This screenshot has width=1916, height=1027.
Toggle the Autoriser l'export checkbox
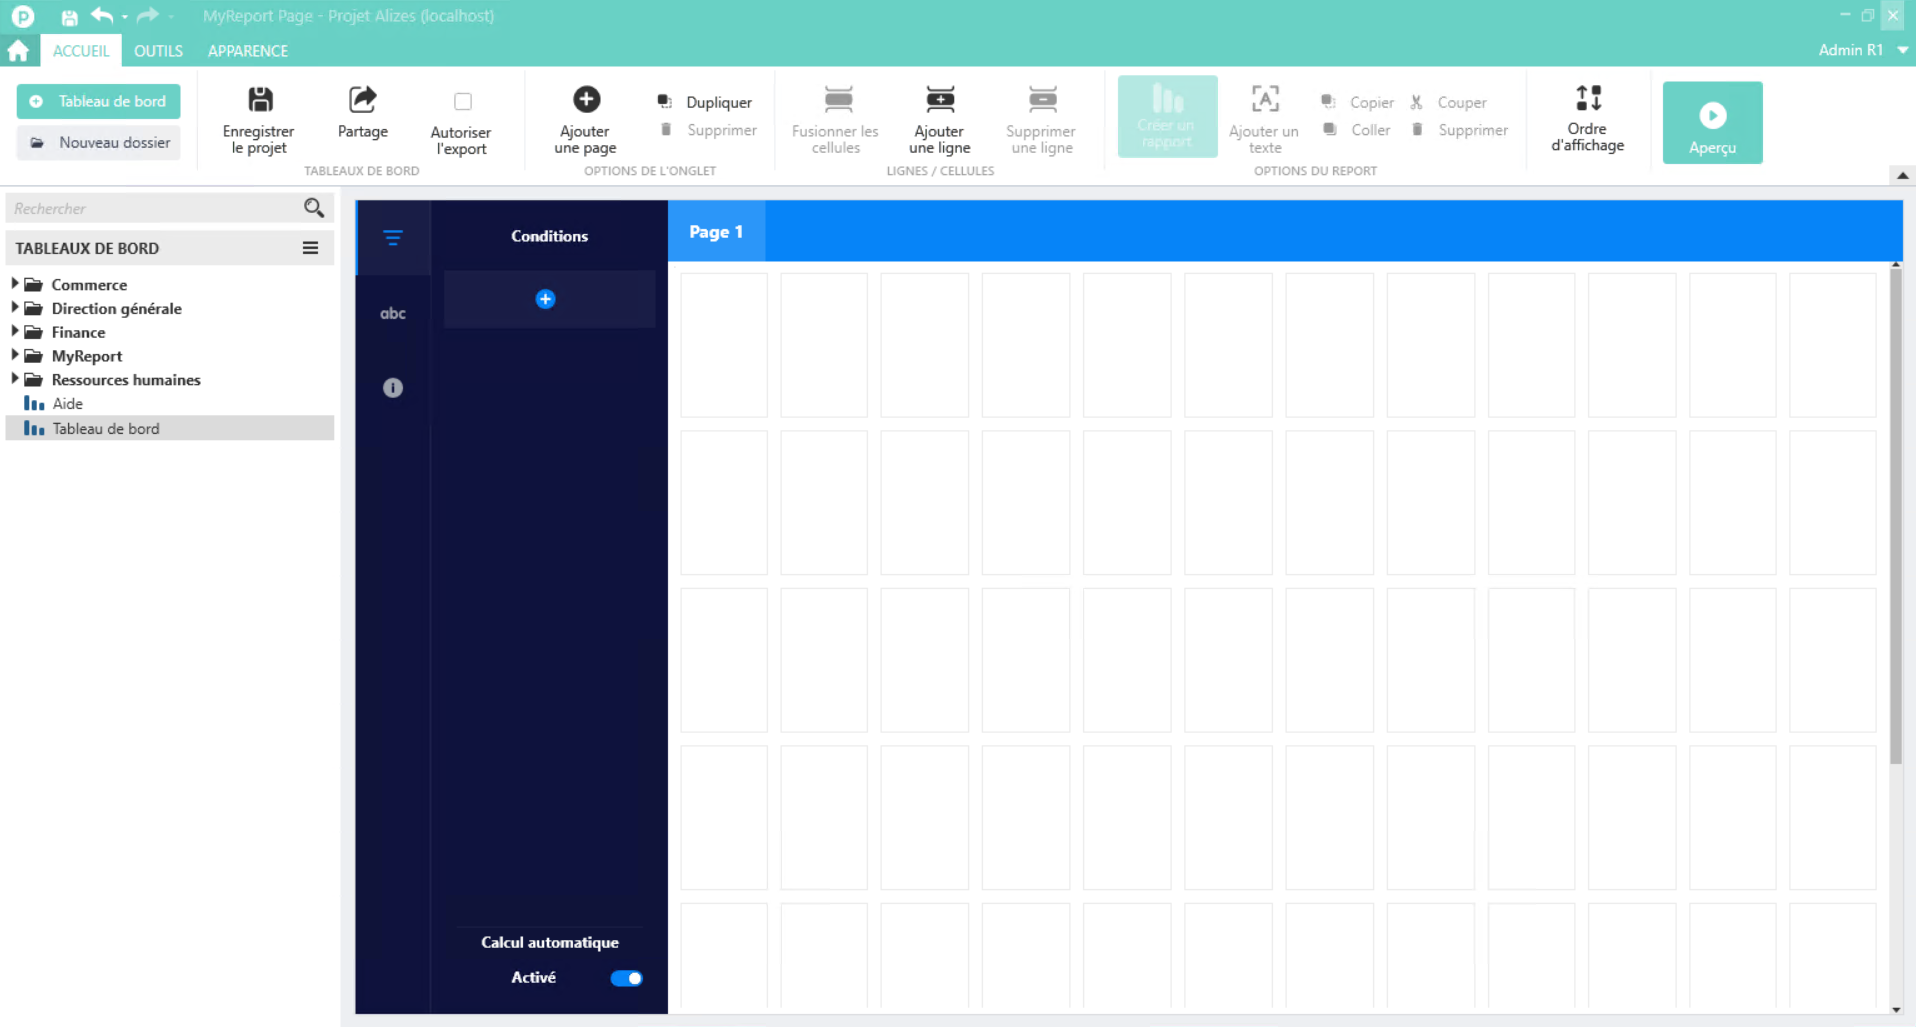click(x=462, y=102)
